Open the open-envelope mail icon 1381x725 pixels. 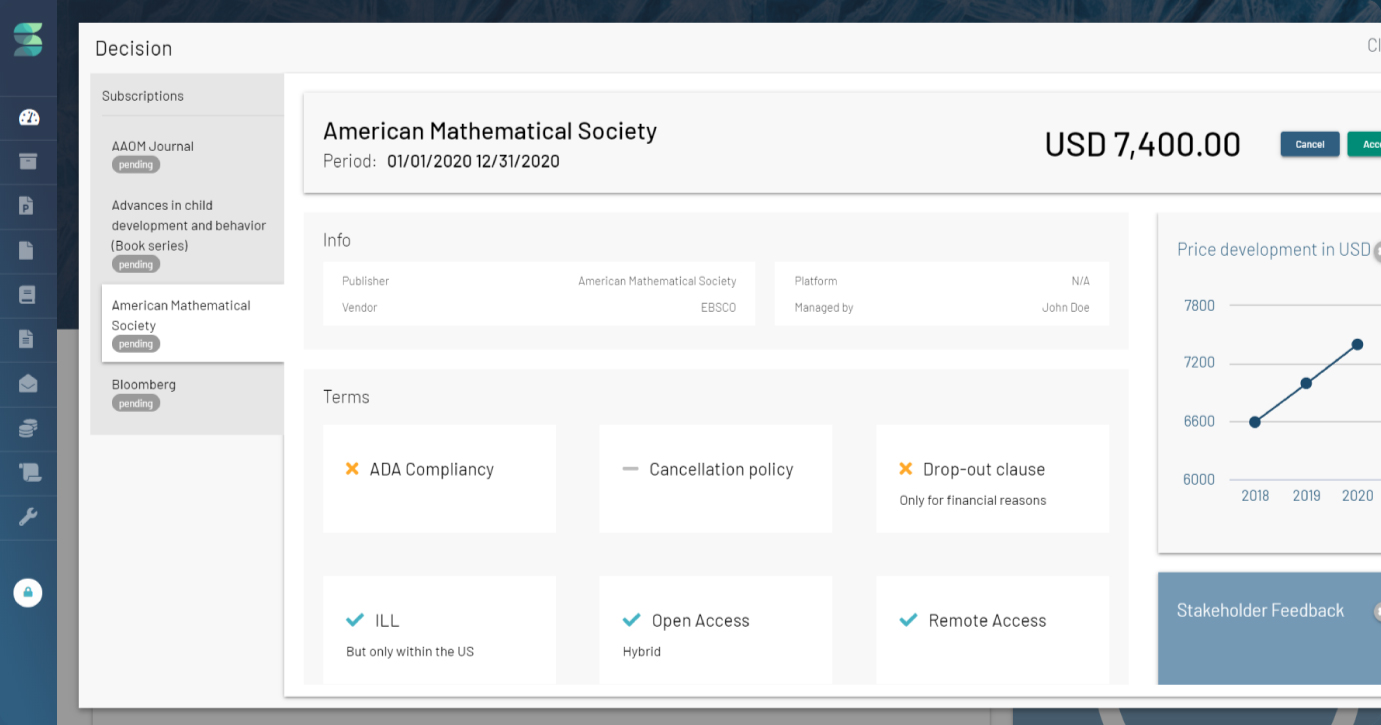(x=28, y=384)
